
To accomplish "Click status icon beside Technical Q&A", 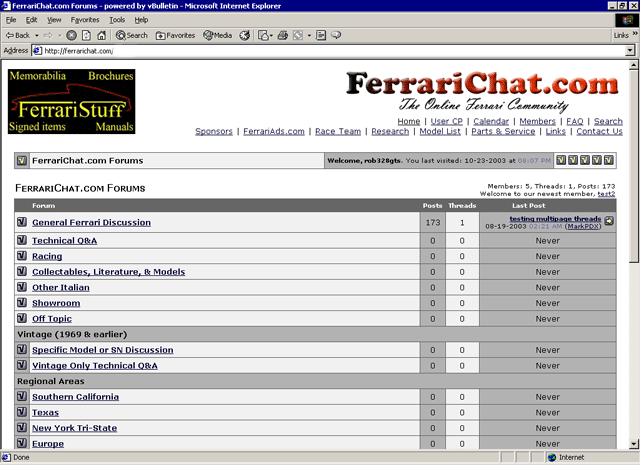I will [22, 240].
